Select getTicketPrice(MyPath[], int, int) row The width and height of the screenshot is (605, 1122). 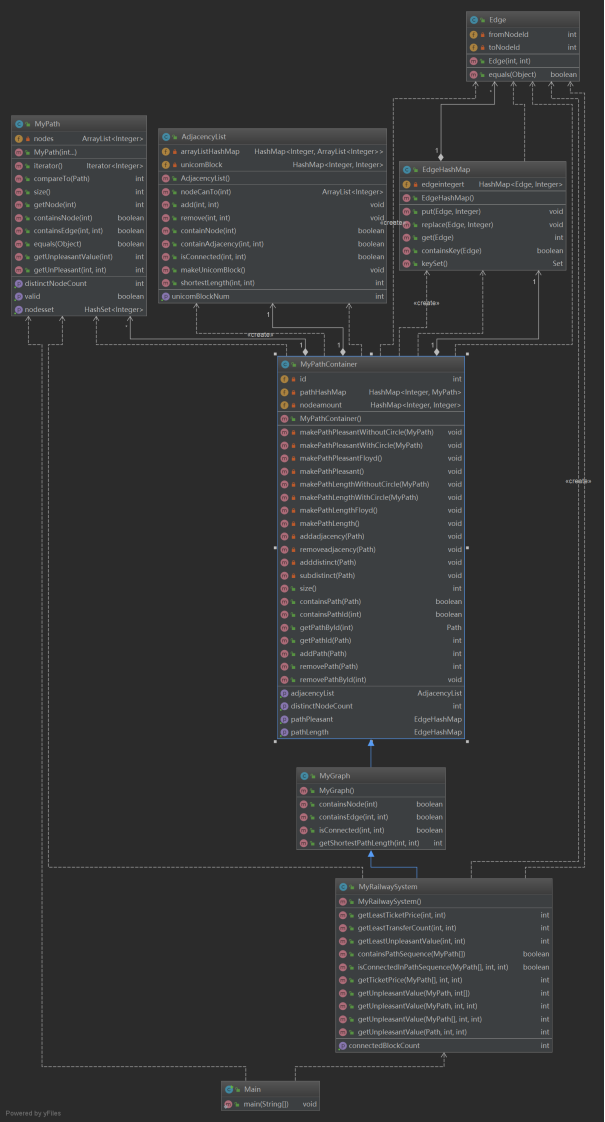pyautogui.click(x=444, y=980)
